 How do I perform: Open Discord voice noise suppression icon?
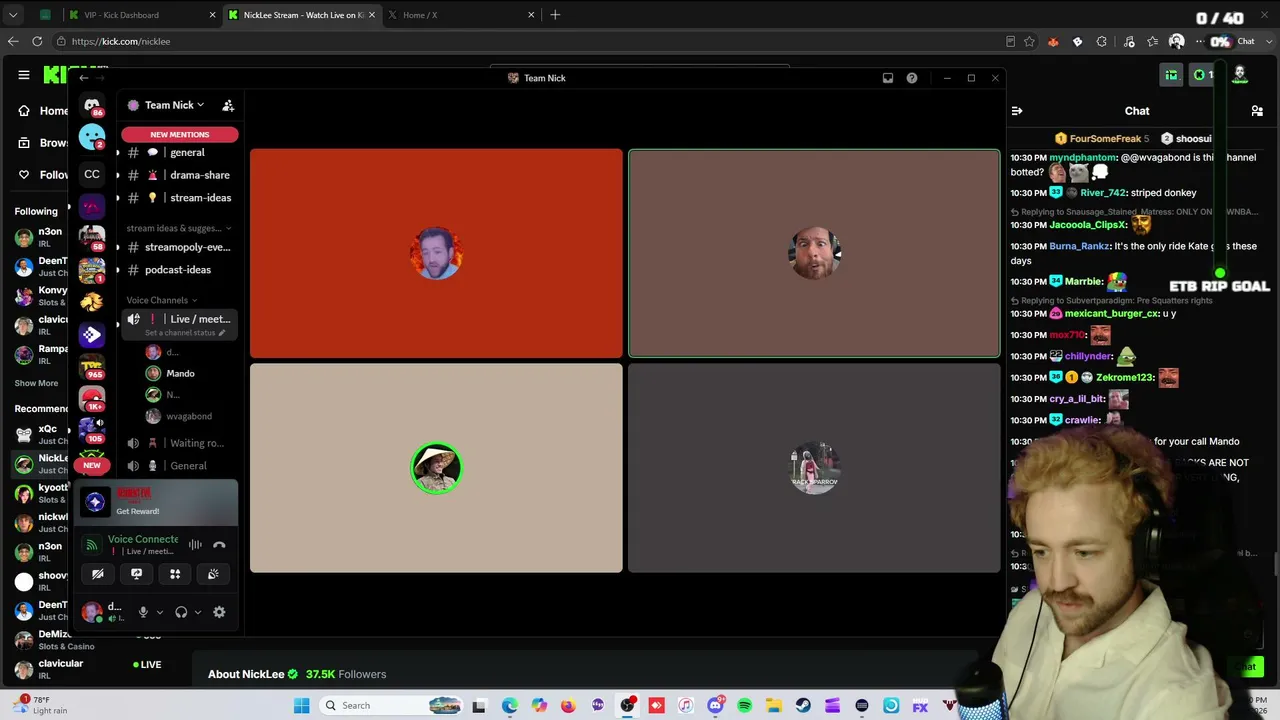coord(195,545)
